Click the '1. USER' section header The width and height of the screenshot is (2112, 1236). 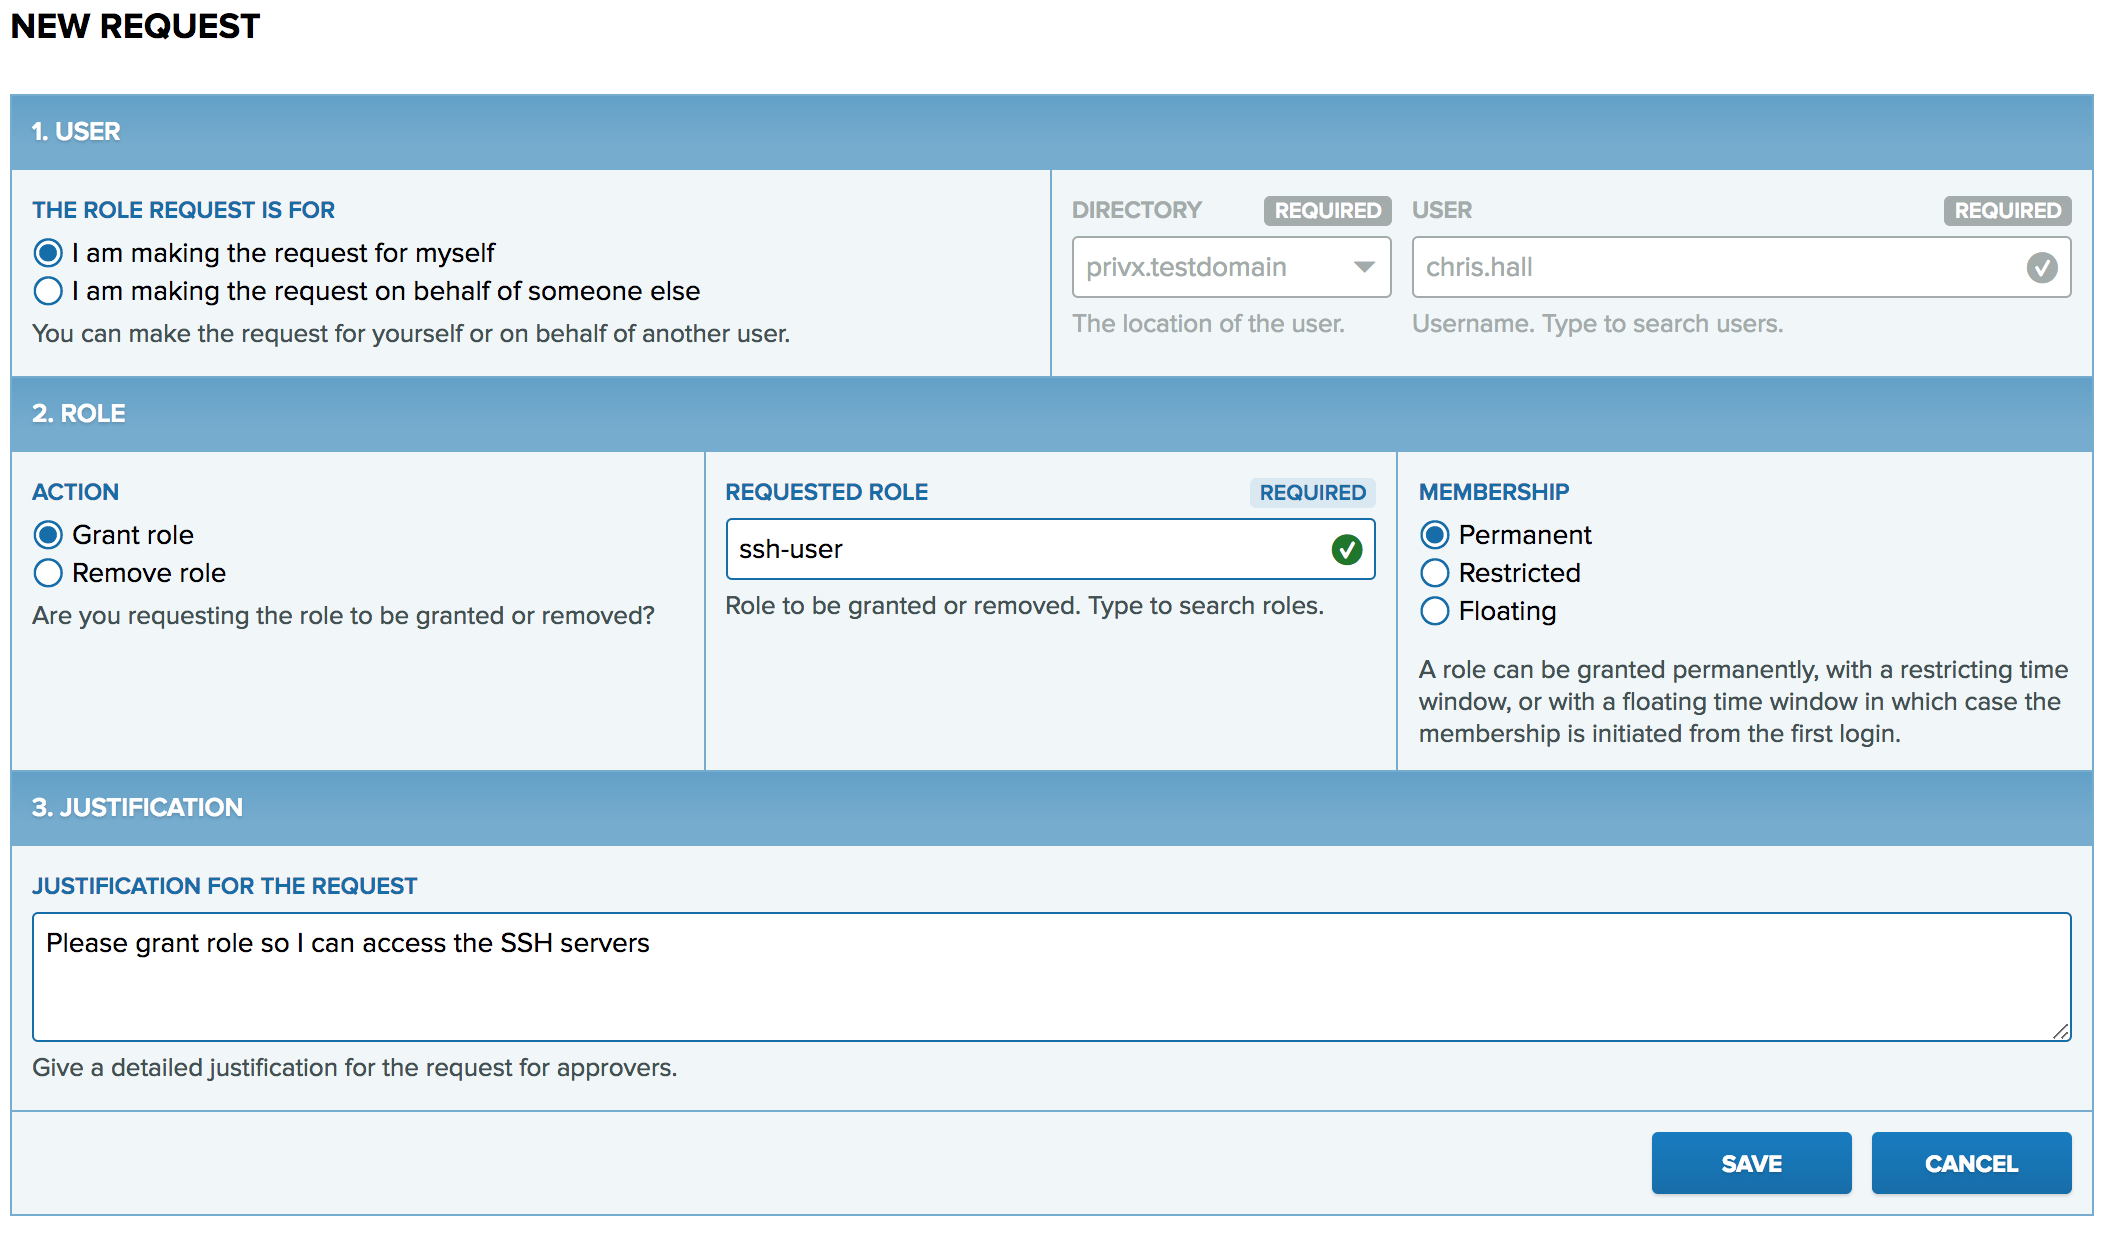tap(76, 132)
